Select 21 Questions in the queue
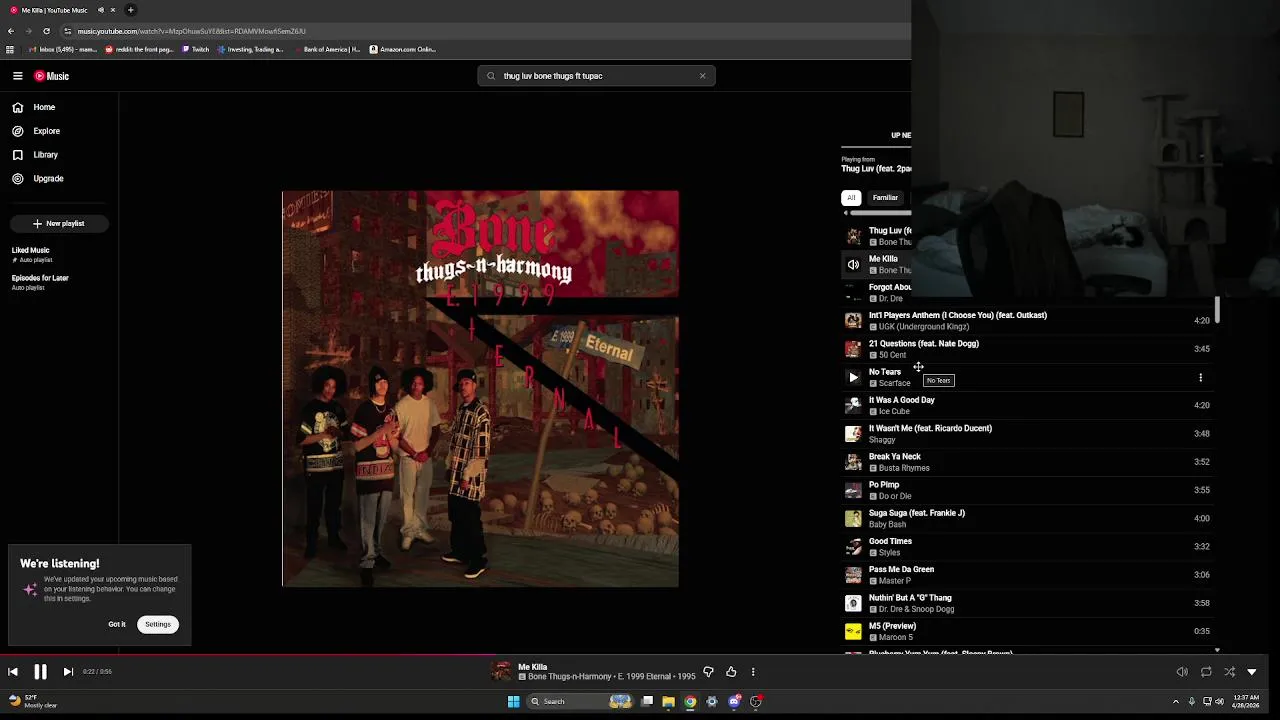1280x720 pixels. pos(1029,349)
